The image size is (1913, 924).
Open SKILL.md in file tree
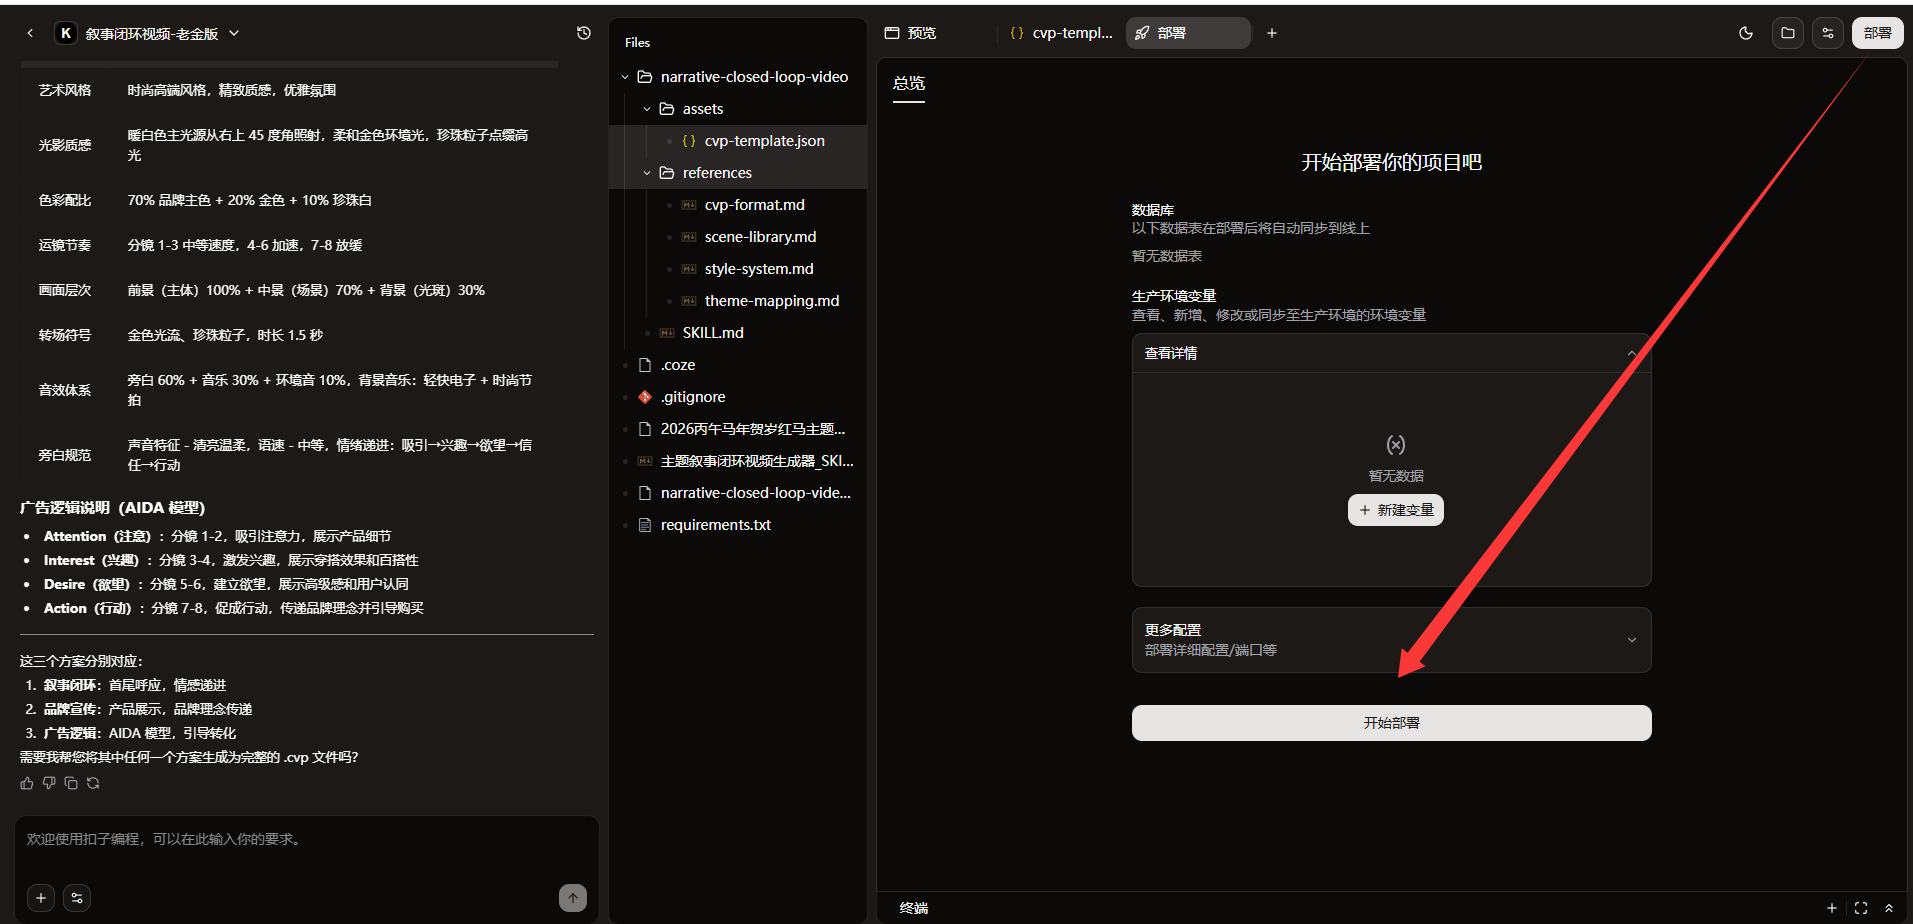pyautogui.click(x=713, y=333)
